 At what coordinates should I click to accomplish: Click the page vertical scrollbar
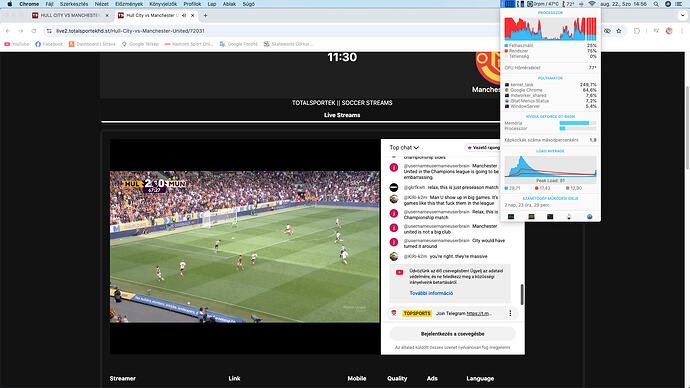(x=687, y=128)
